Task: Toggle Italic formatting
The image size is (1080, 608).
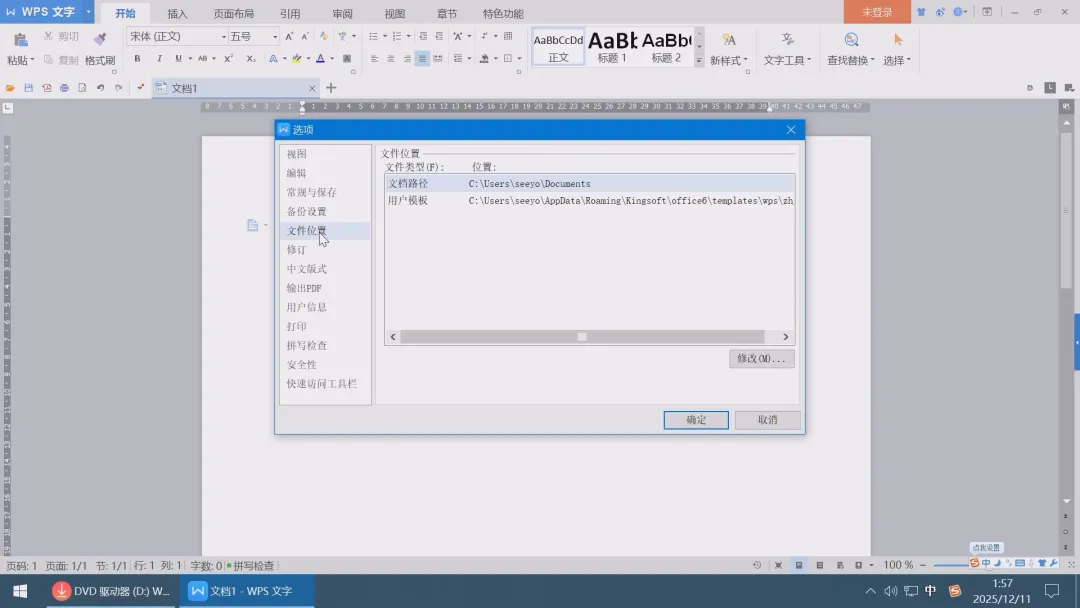Action: (x=159, y=59)
